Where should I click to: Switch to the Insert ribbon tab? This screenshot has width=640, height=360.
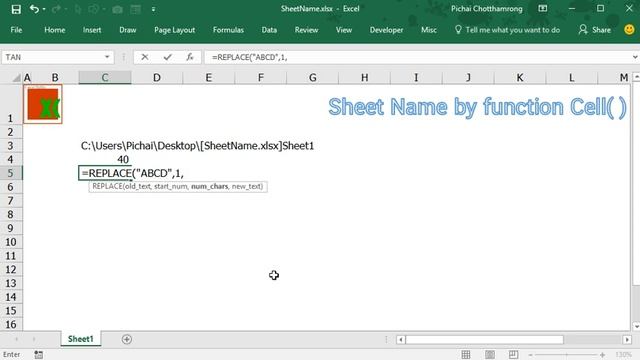click(92, 30)
